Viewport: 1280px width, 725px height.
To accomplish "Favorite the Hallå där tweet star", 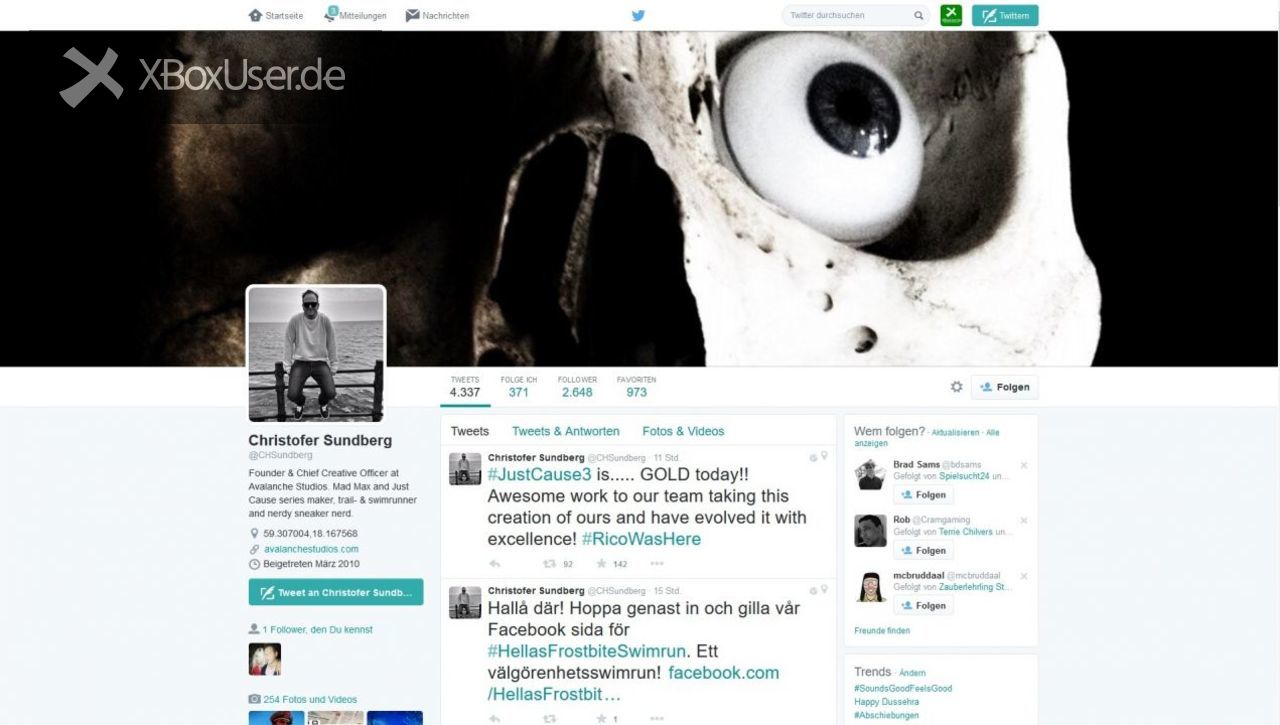I will pyautogui.click(x=601, y=718).
